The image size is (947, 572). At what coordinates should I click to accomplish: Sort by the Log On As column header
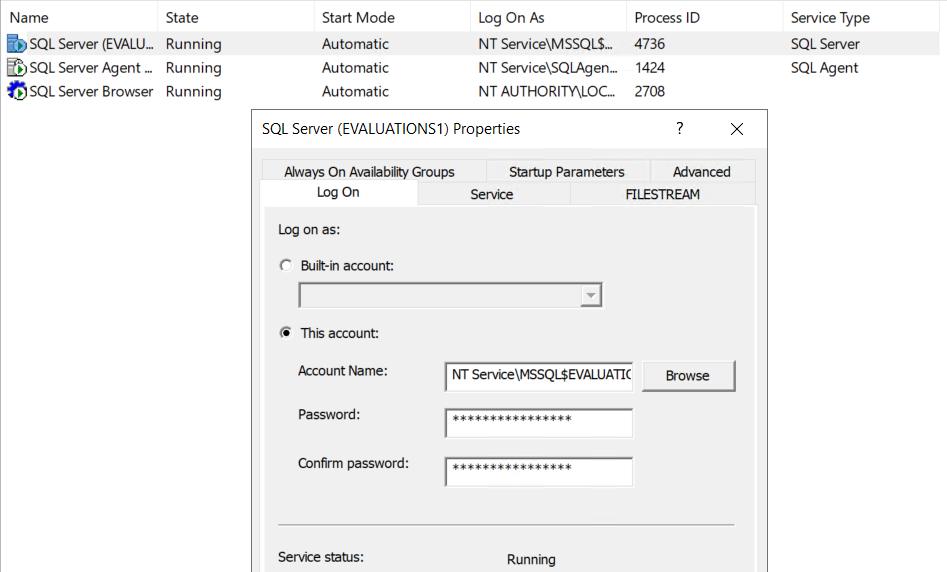548,18
